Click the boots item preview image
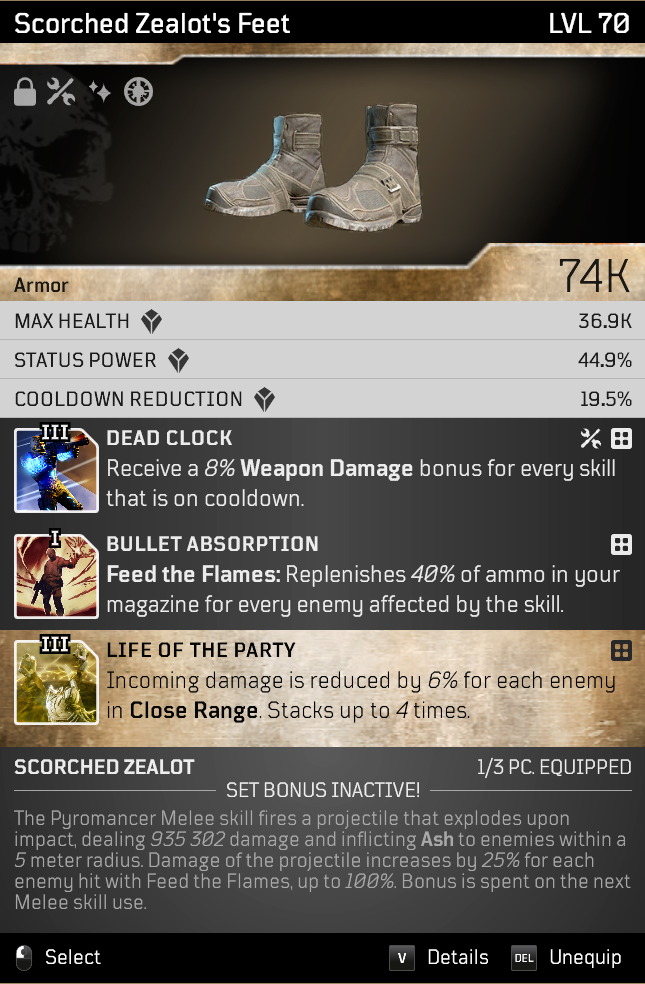Viewport: 645px width, 984px height. pyautogui.click(x=313, y=166)
